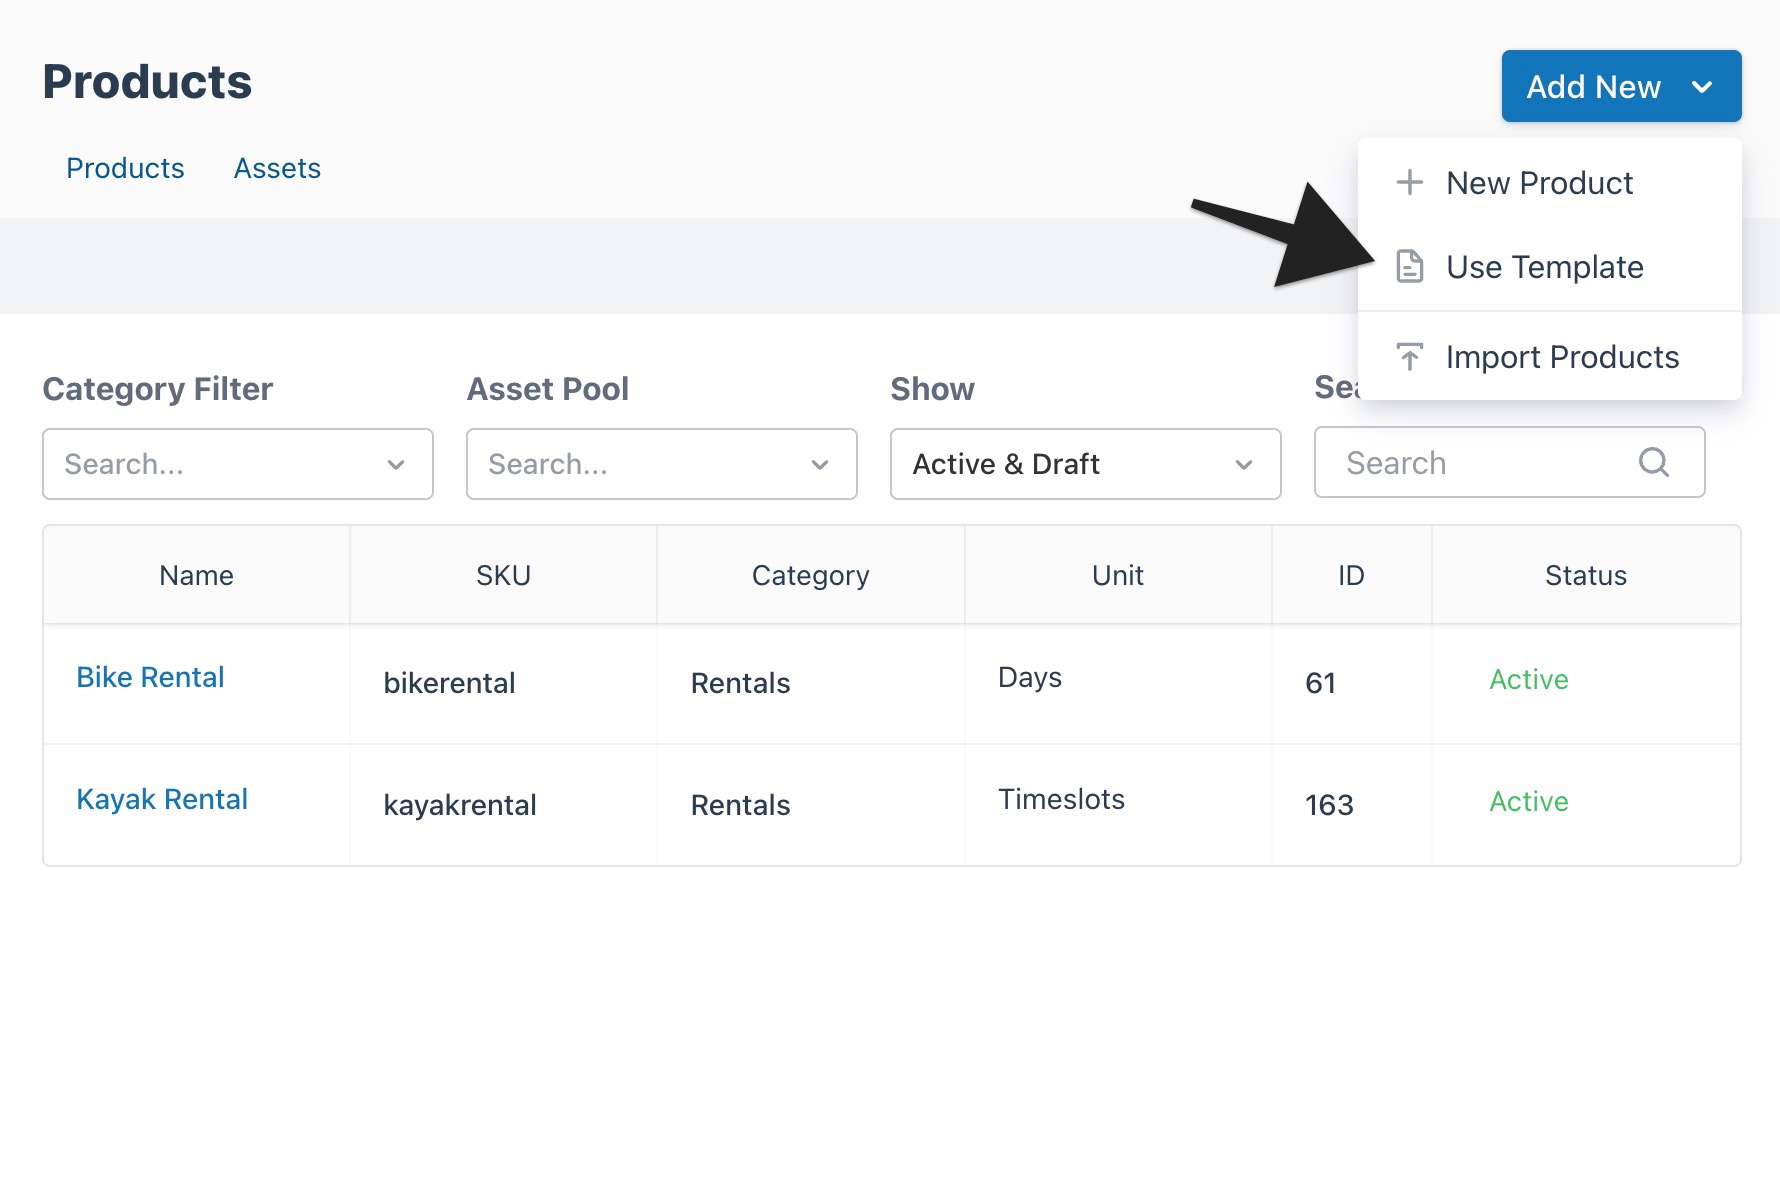Click Rentals category in Bike Rental row
Viewport: 1780px width, 1190px height.
pyautogui.click(x=740, y=683)
